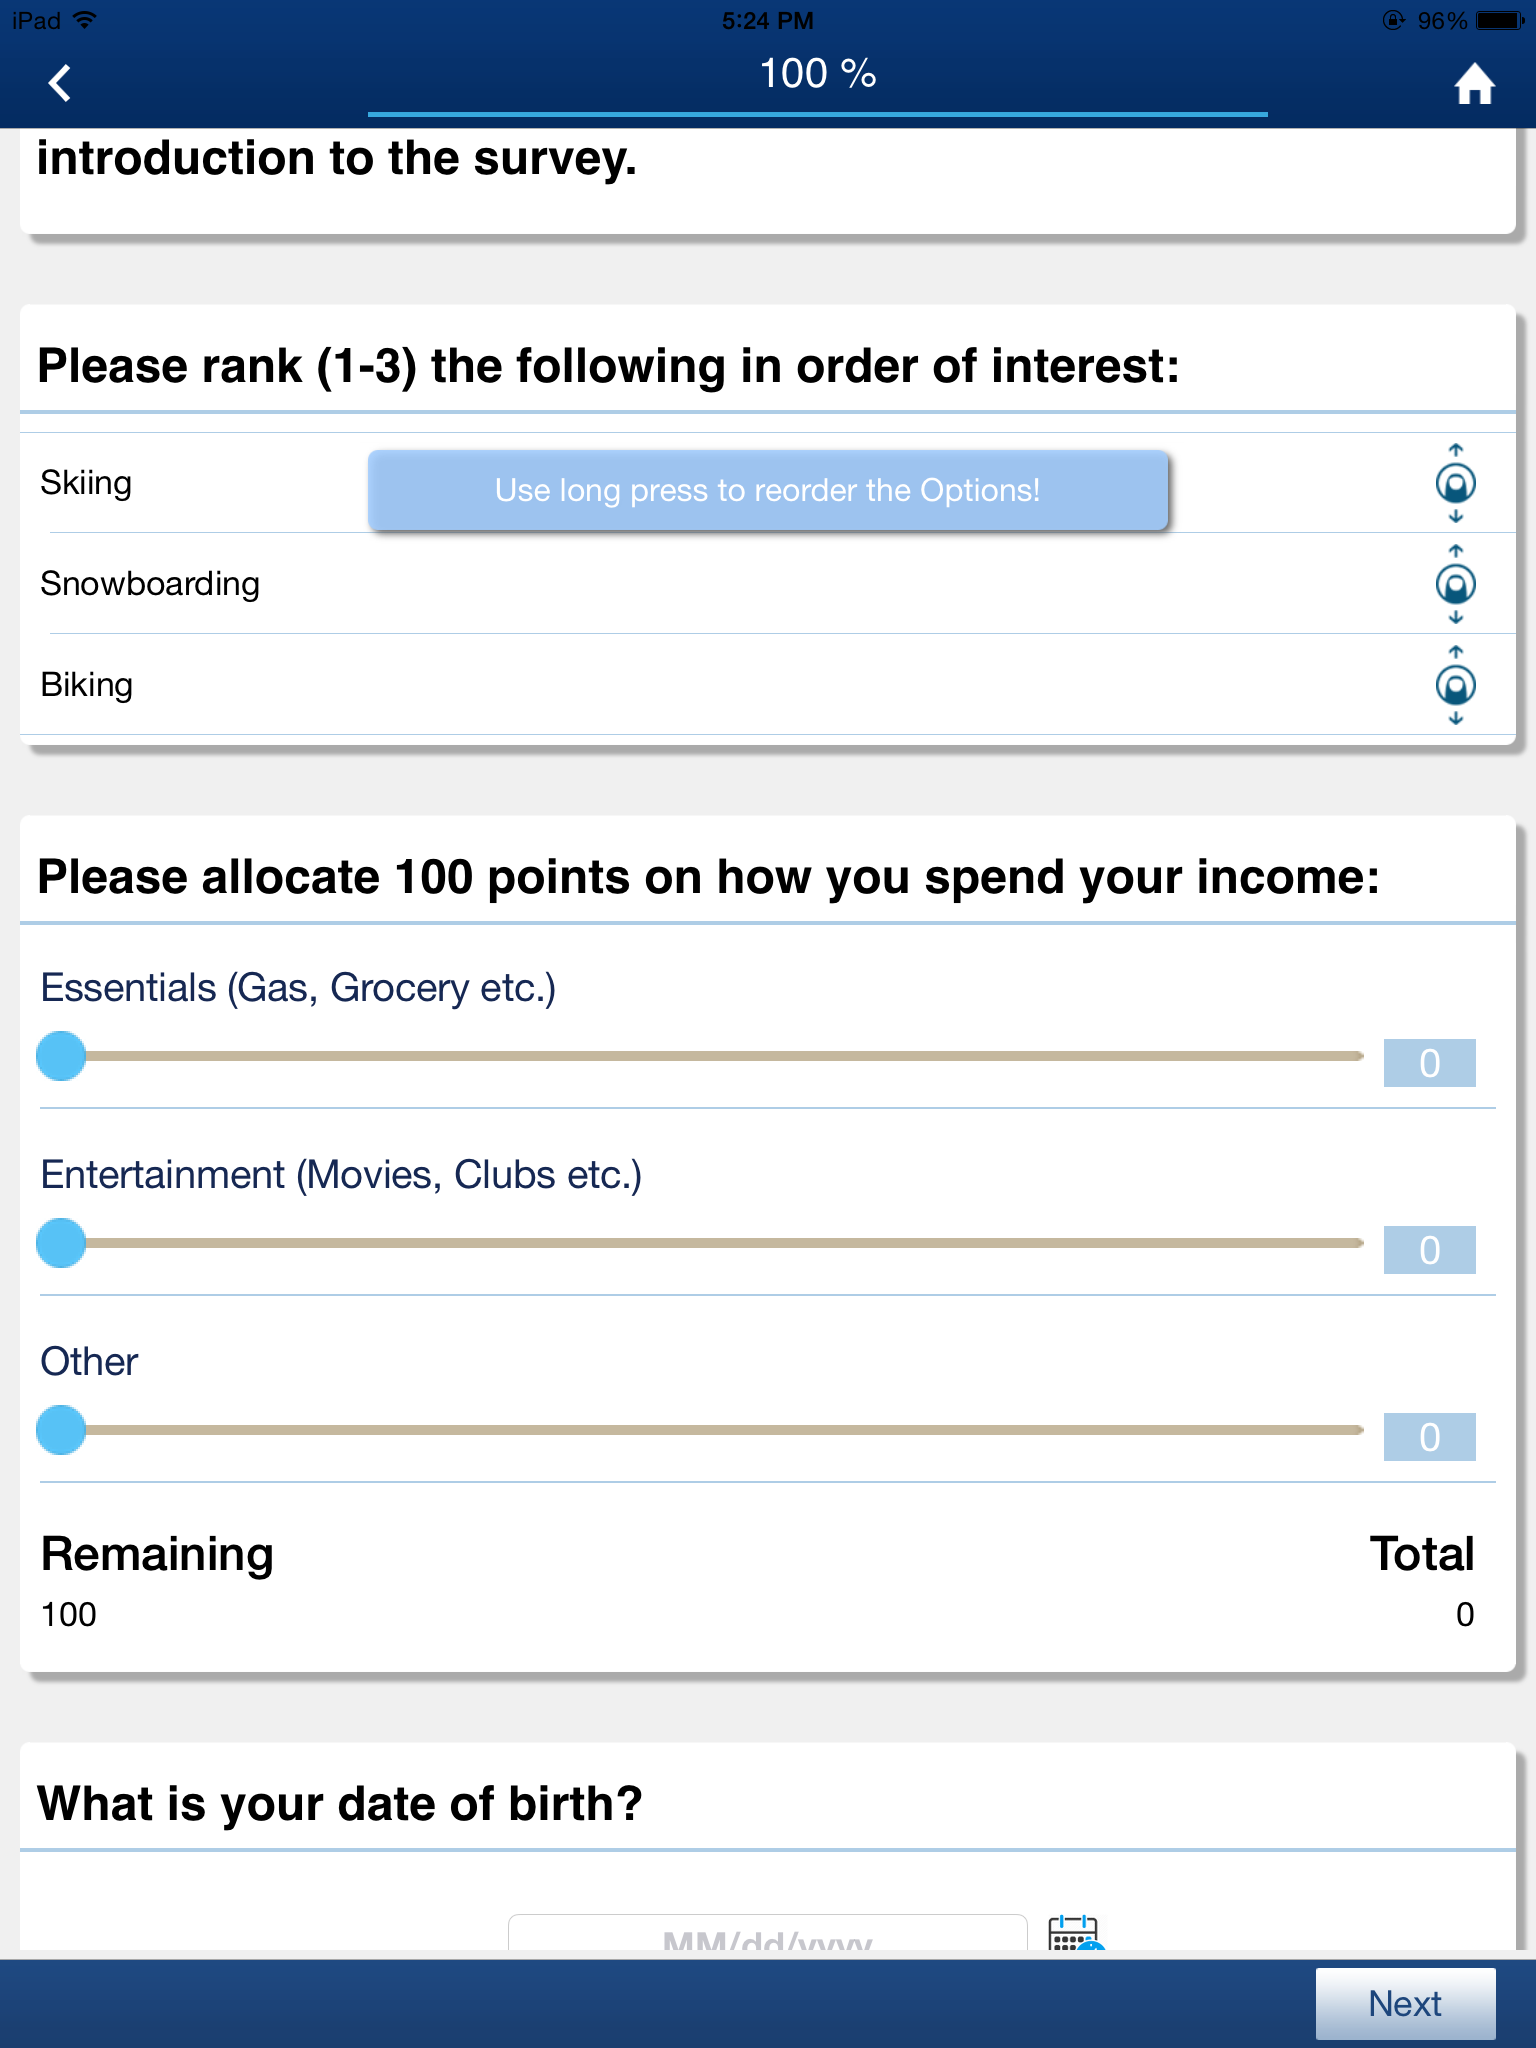Tap the Next button
The image size is (1536, 2048).
(1405, 2003)
